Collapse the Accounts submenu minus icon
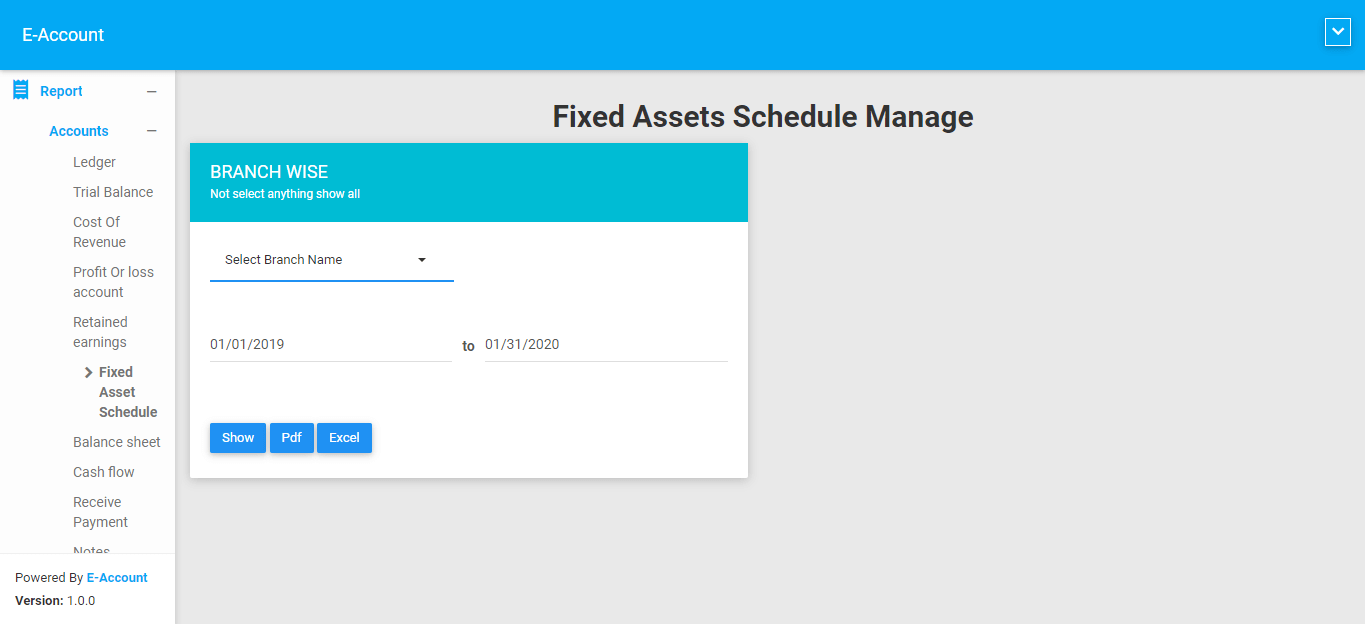 [152, 131]
